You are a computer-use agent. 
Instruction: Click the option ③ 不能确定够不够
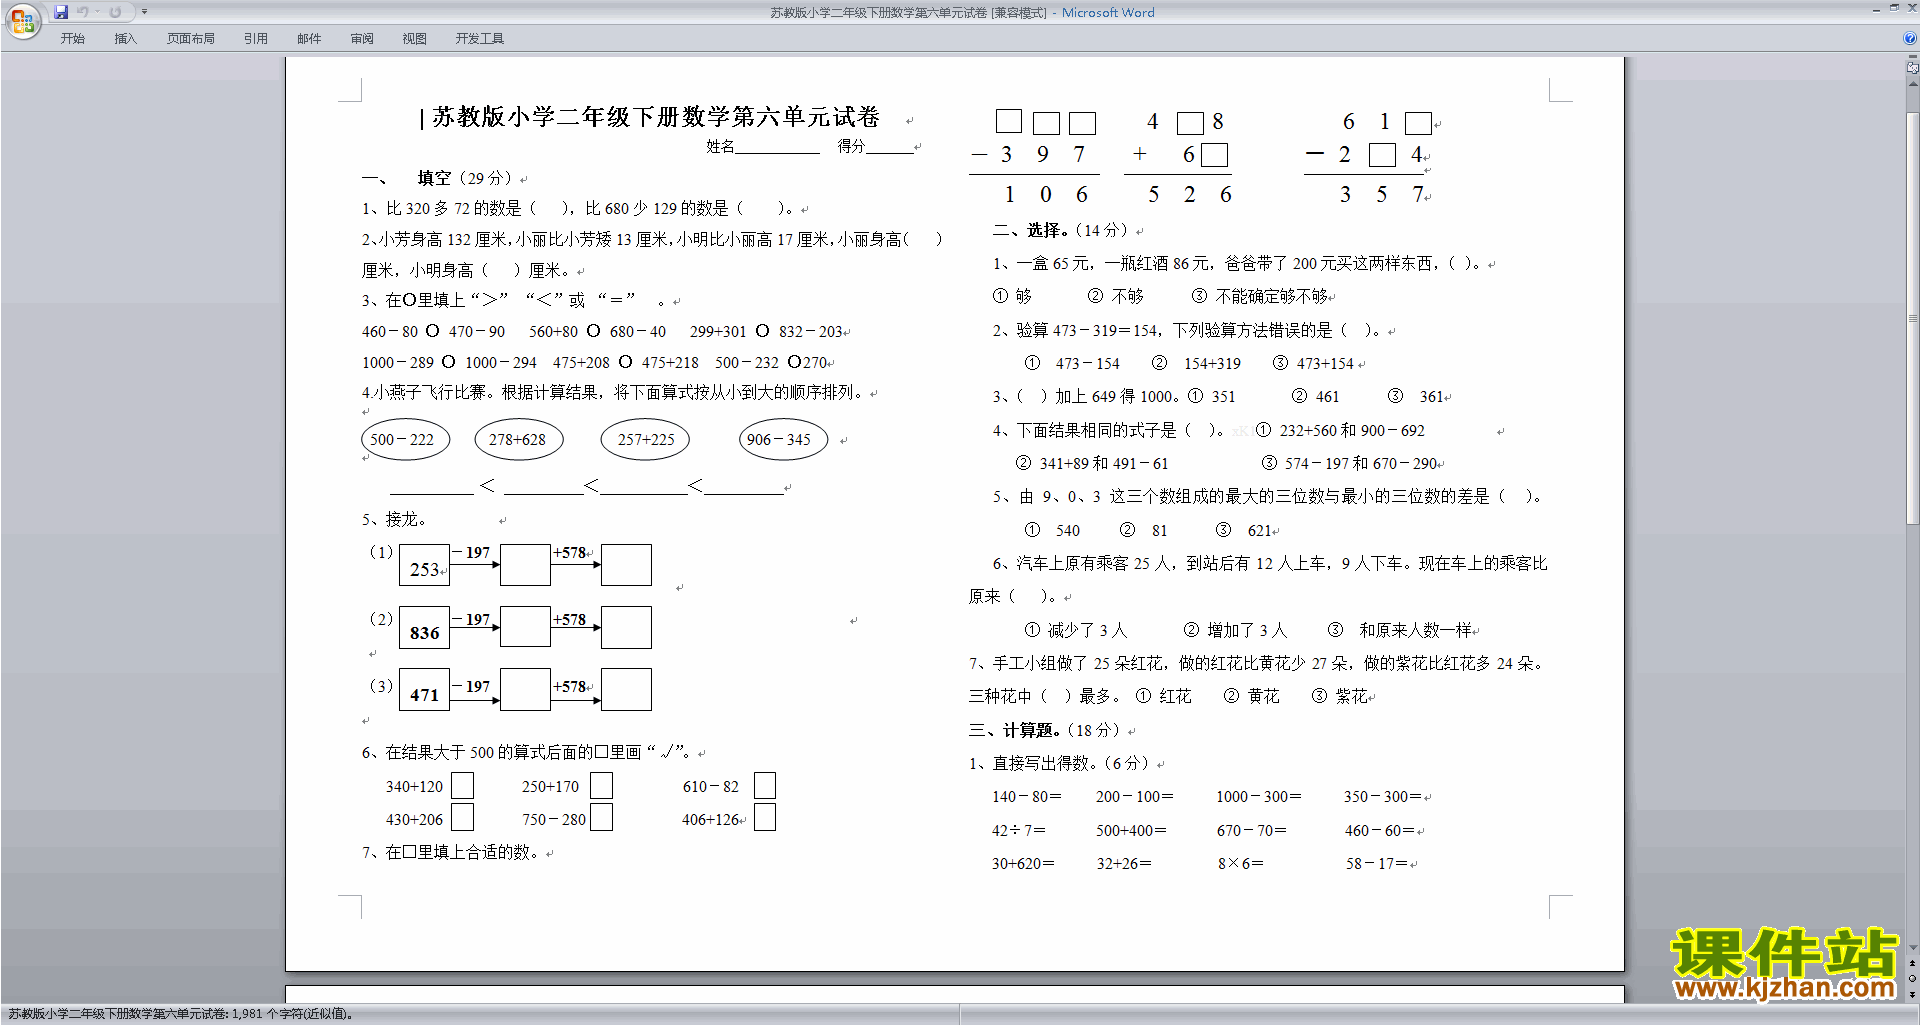tap(1260, 296)
